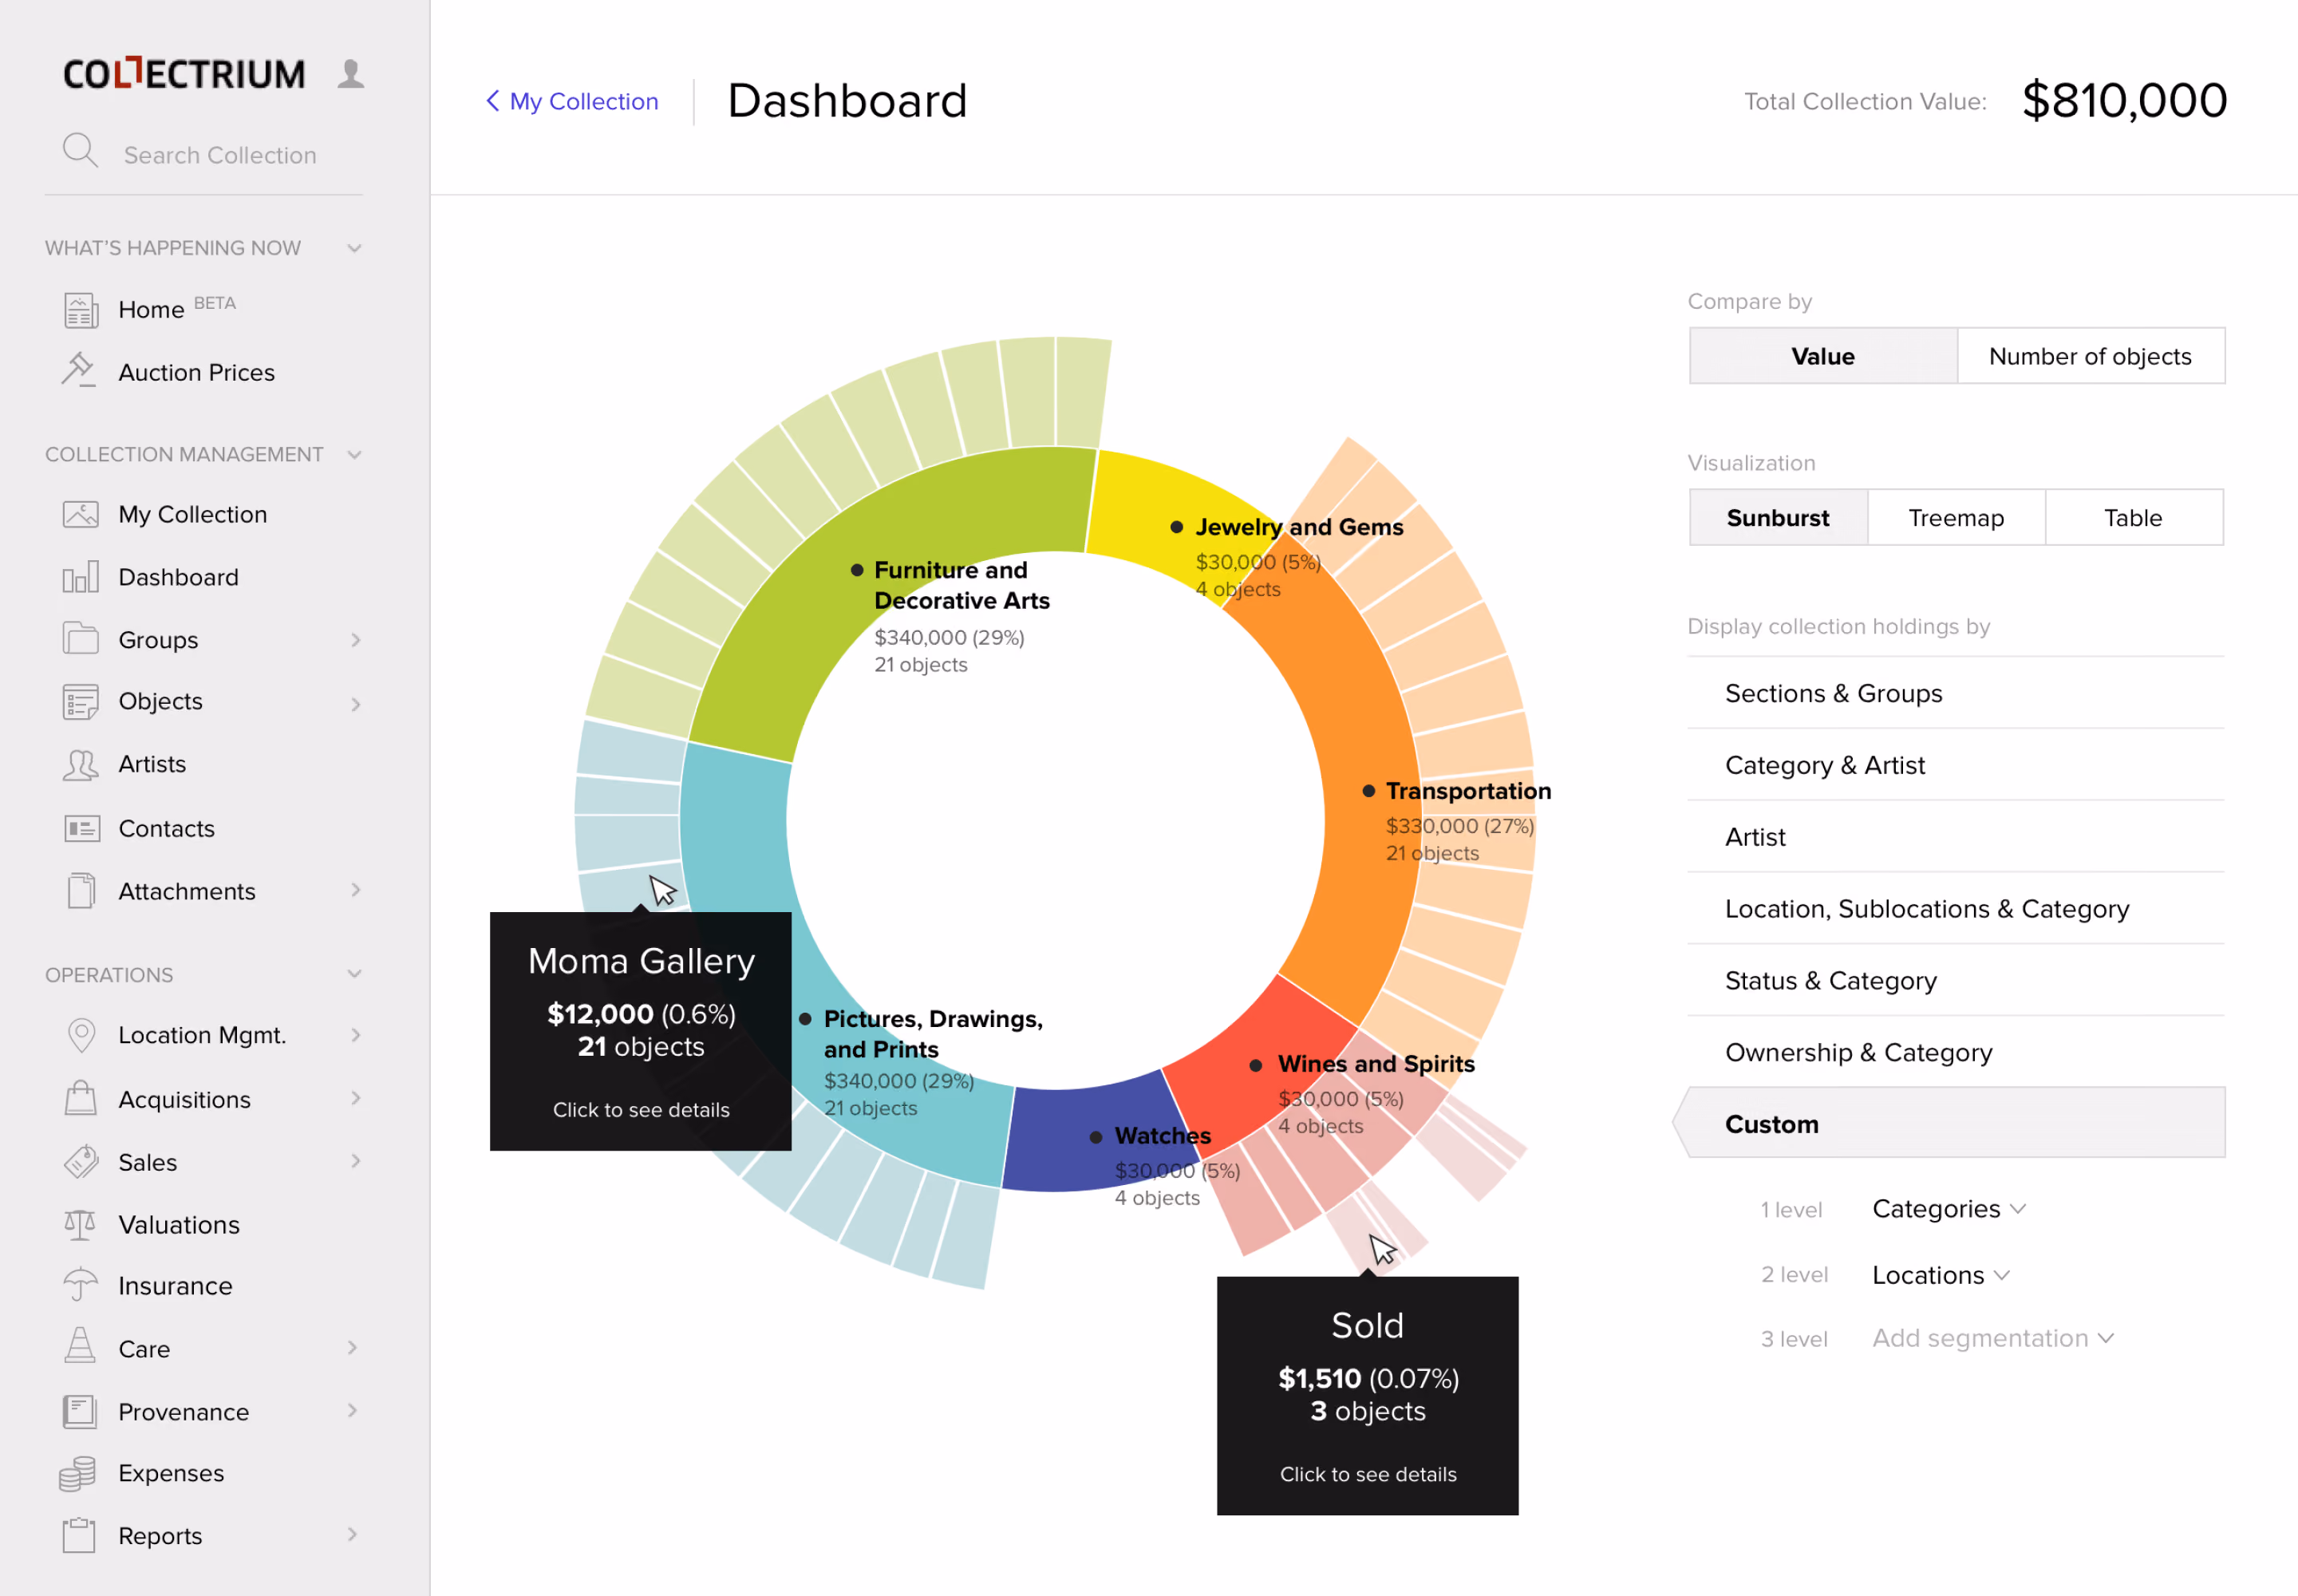This screenshot has width=2298, height=1596.
Task: Open the Reports sidebar item
Action: (x=210, y=1535)
